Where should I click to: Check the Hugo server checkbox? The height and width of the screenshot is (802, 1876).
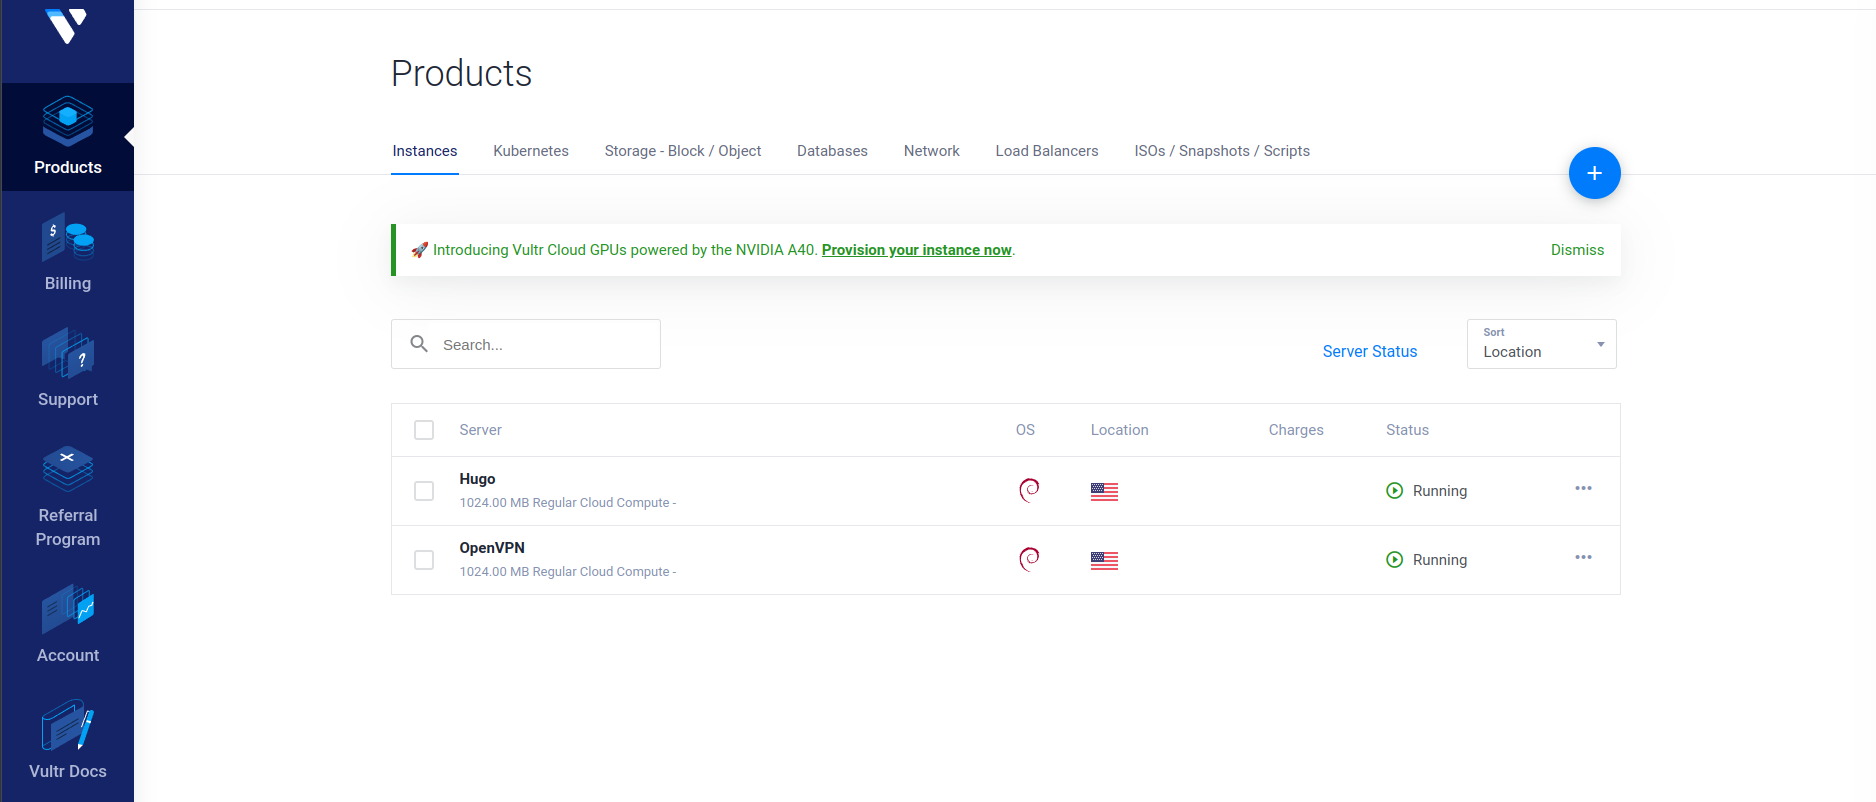click(x=424, y=491)
